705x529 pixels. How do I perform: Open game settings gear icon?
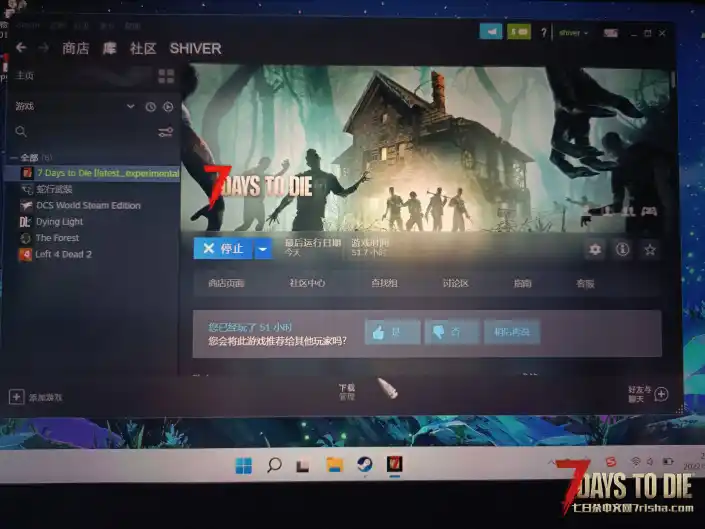click(595, 249)
